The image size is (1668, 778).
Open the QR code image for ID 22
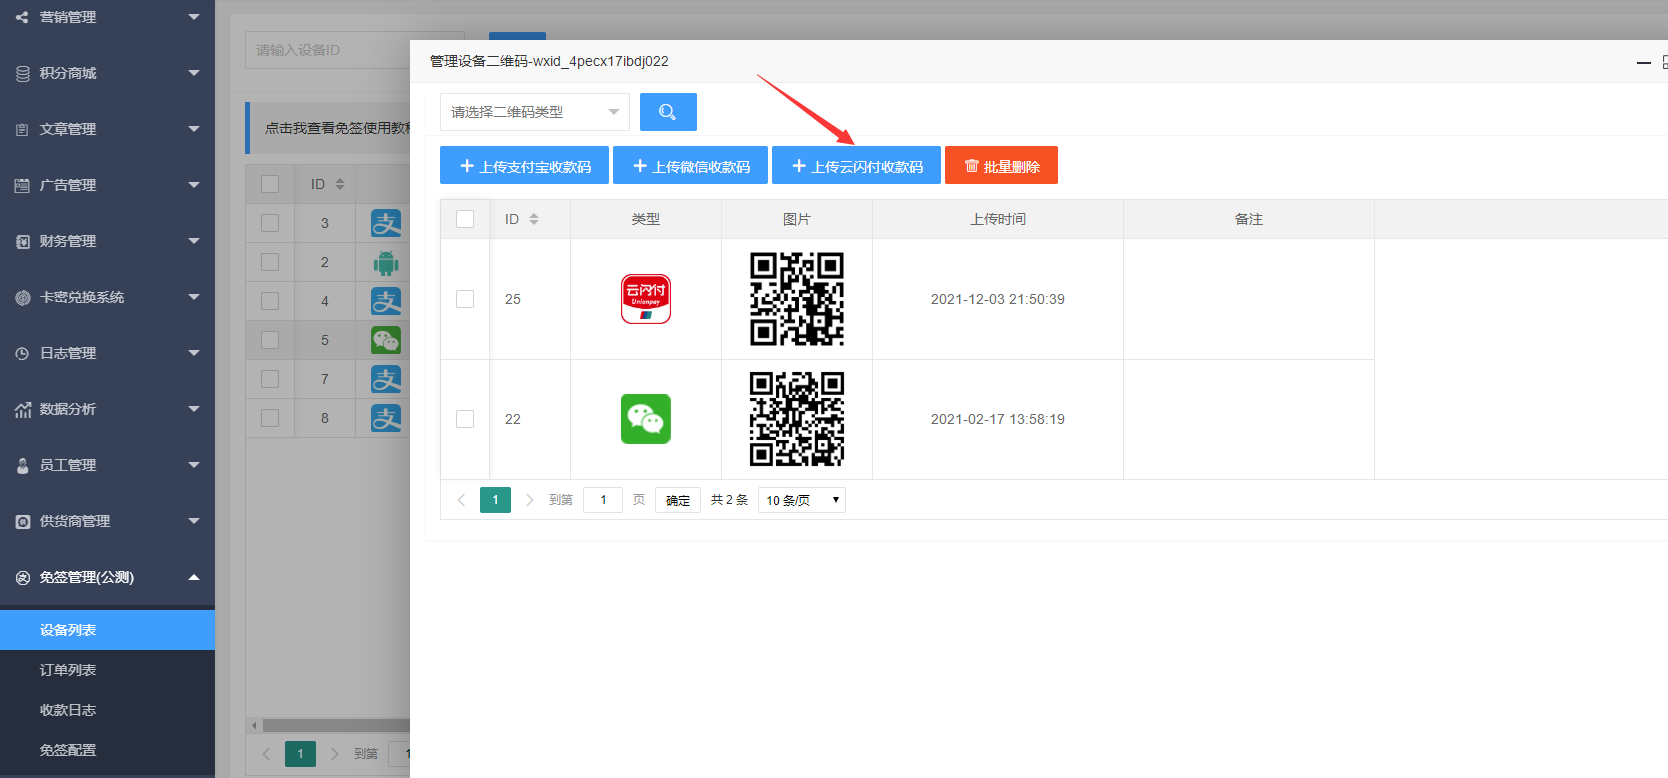point(797,419)
